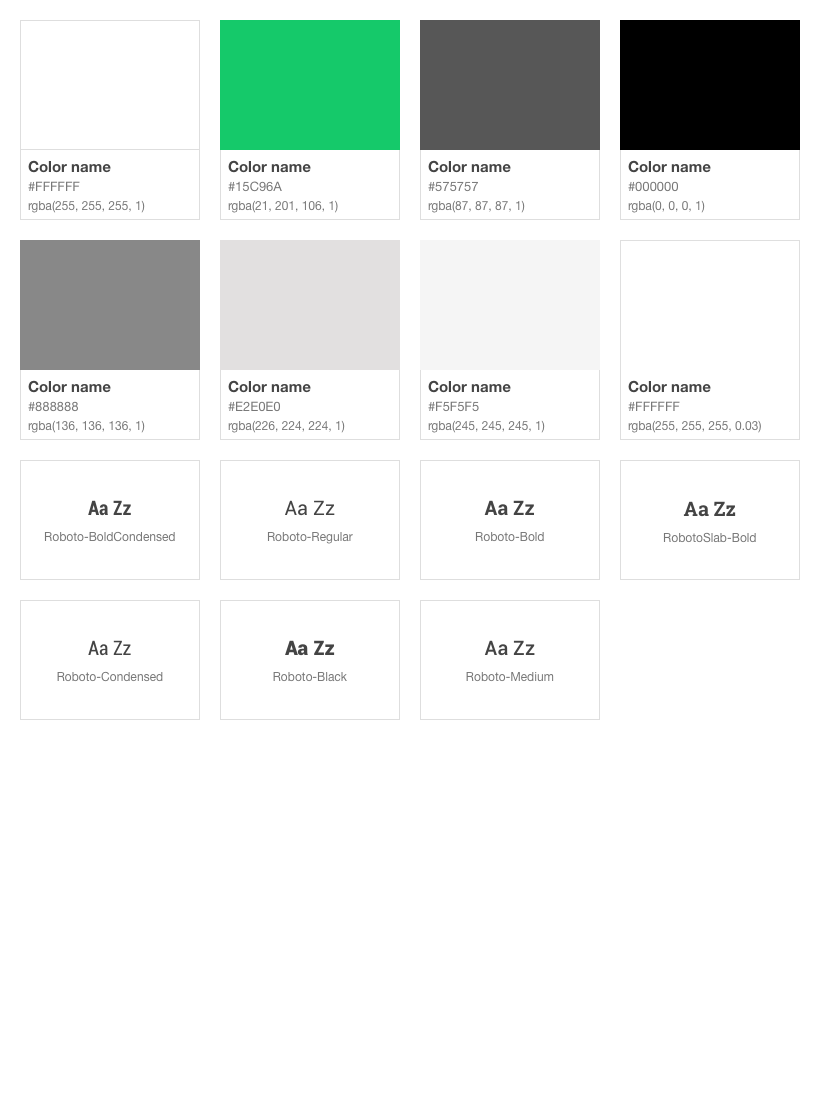Viewport: 820px width, 1120px height.
Task: Click the Color name label under black swatch
Action: (669, 167)
